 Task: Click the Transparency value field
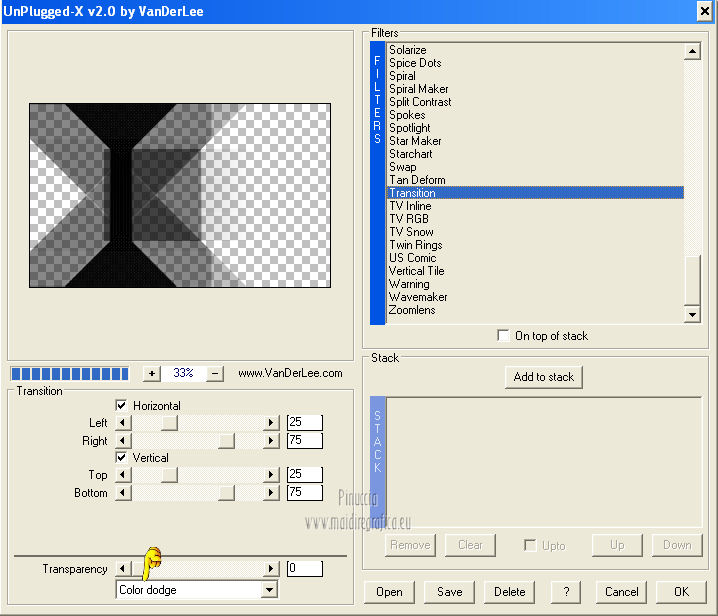305,569
